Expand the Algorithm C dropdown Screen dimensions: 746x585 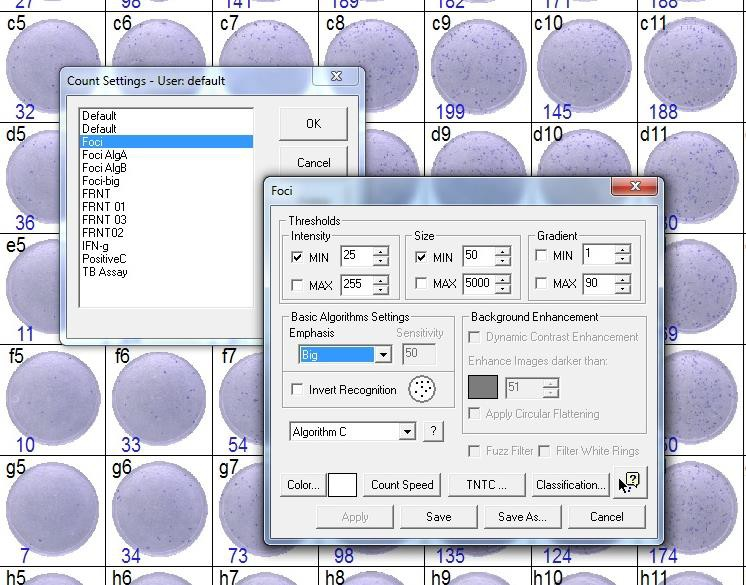(x=406, y=432)
